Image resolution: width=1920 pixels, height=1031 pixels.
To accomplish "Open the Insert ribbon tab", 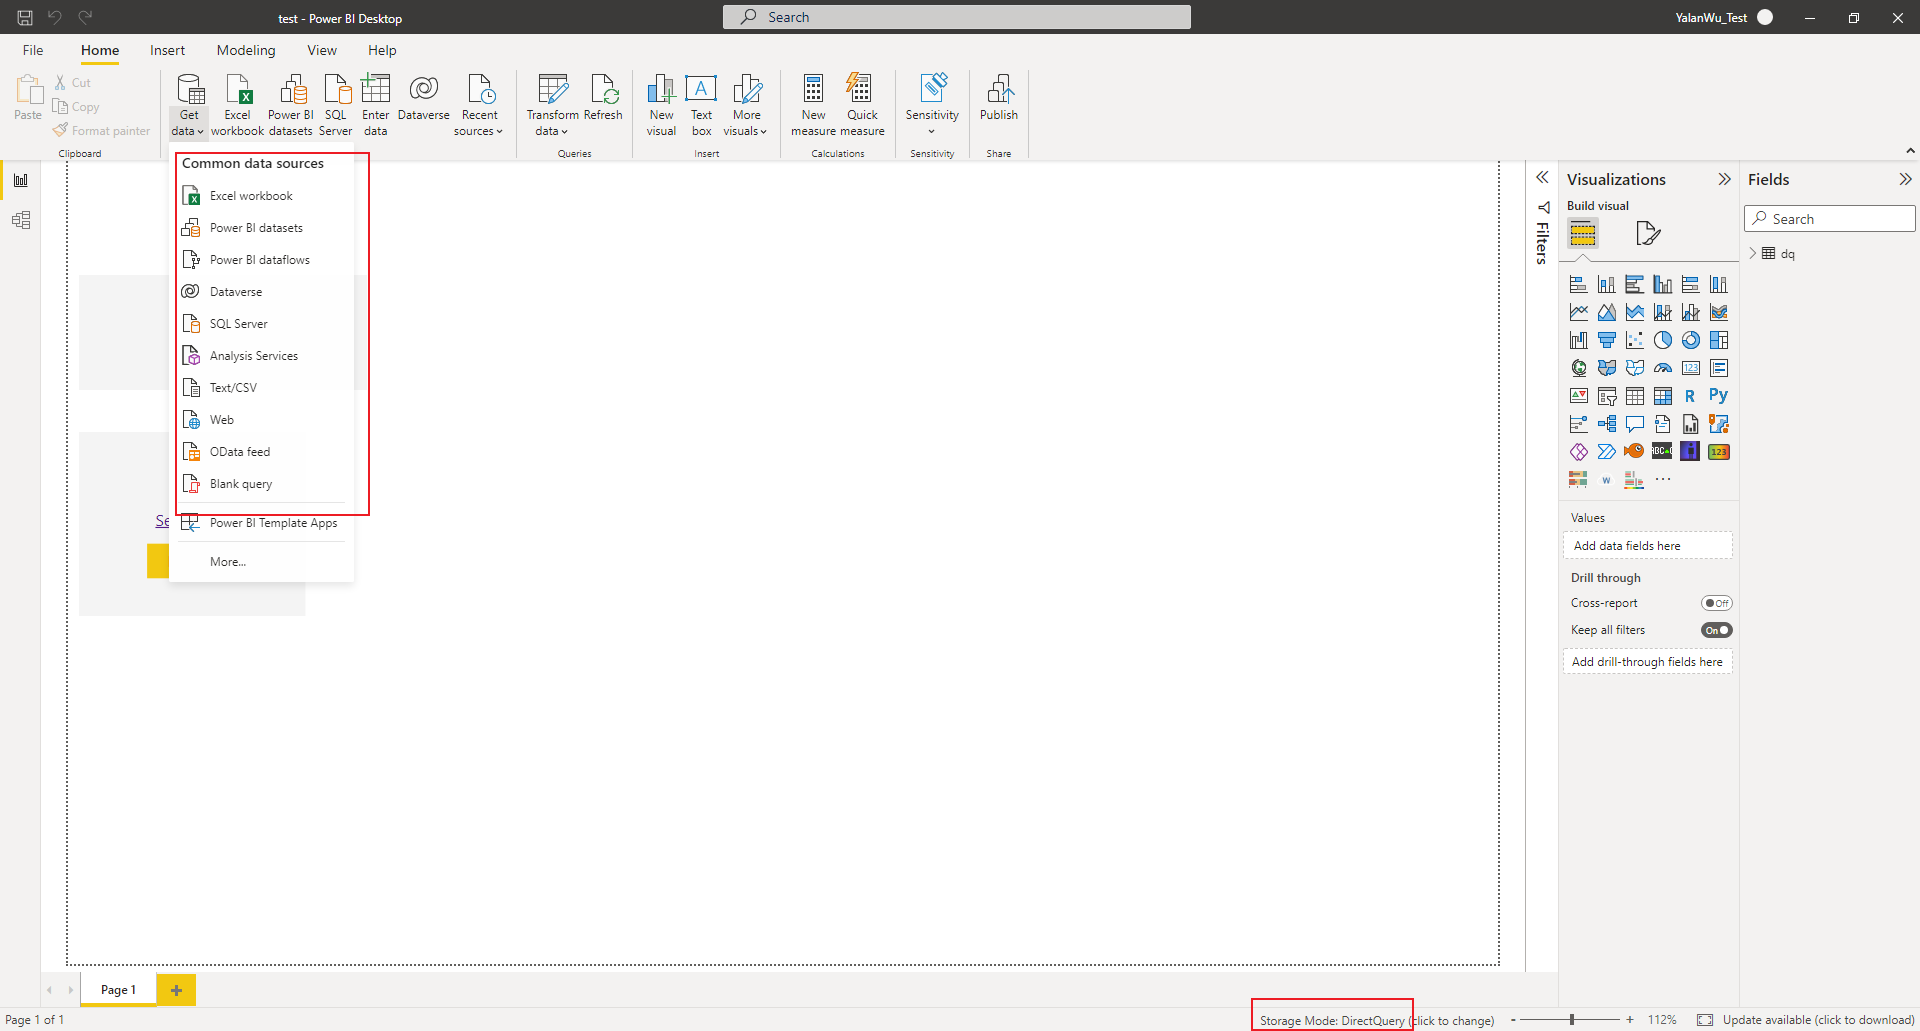I will point(167,50).
